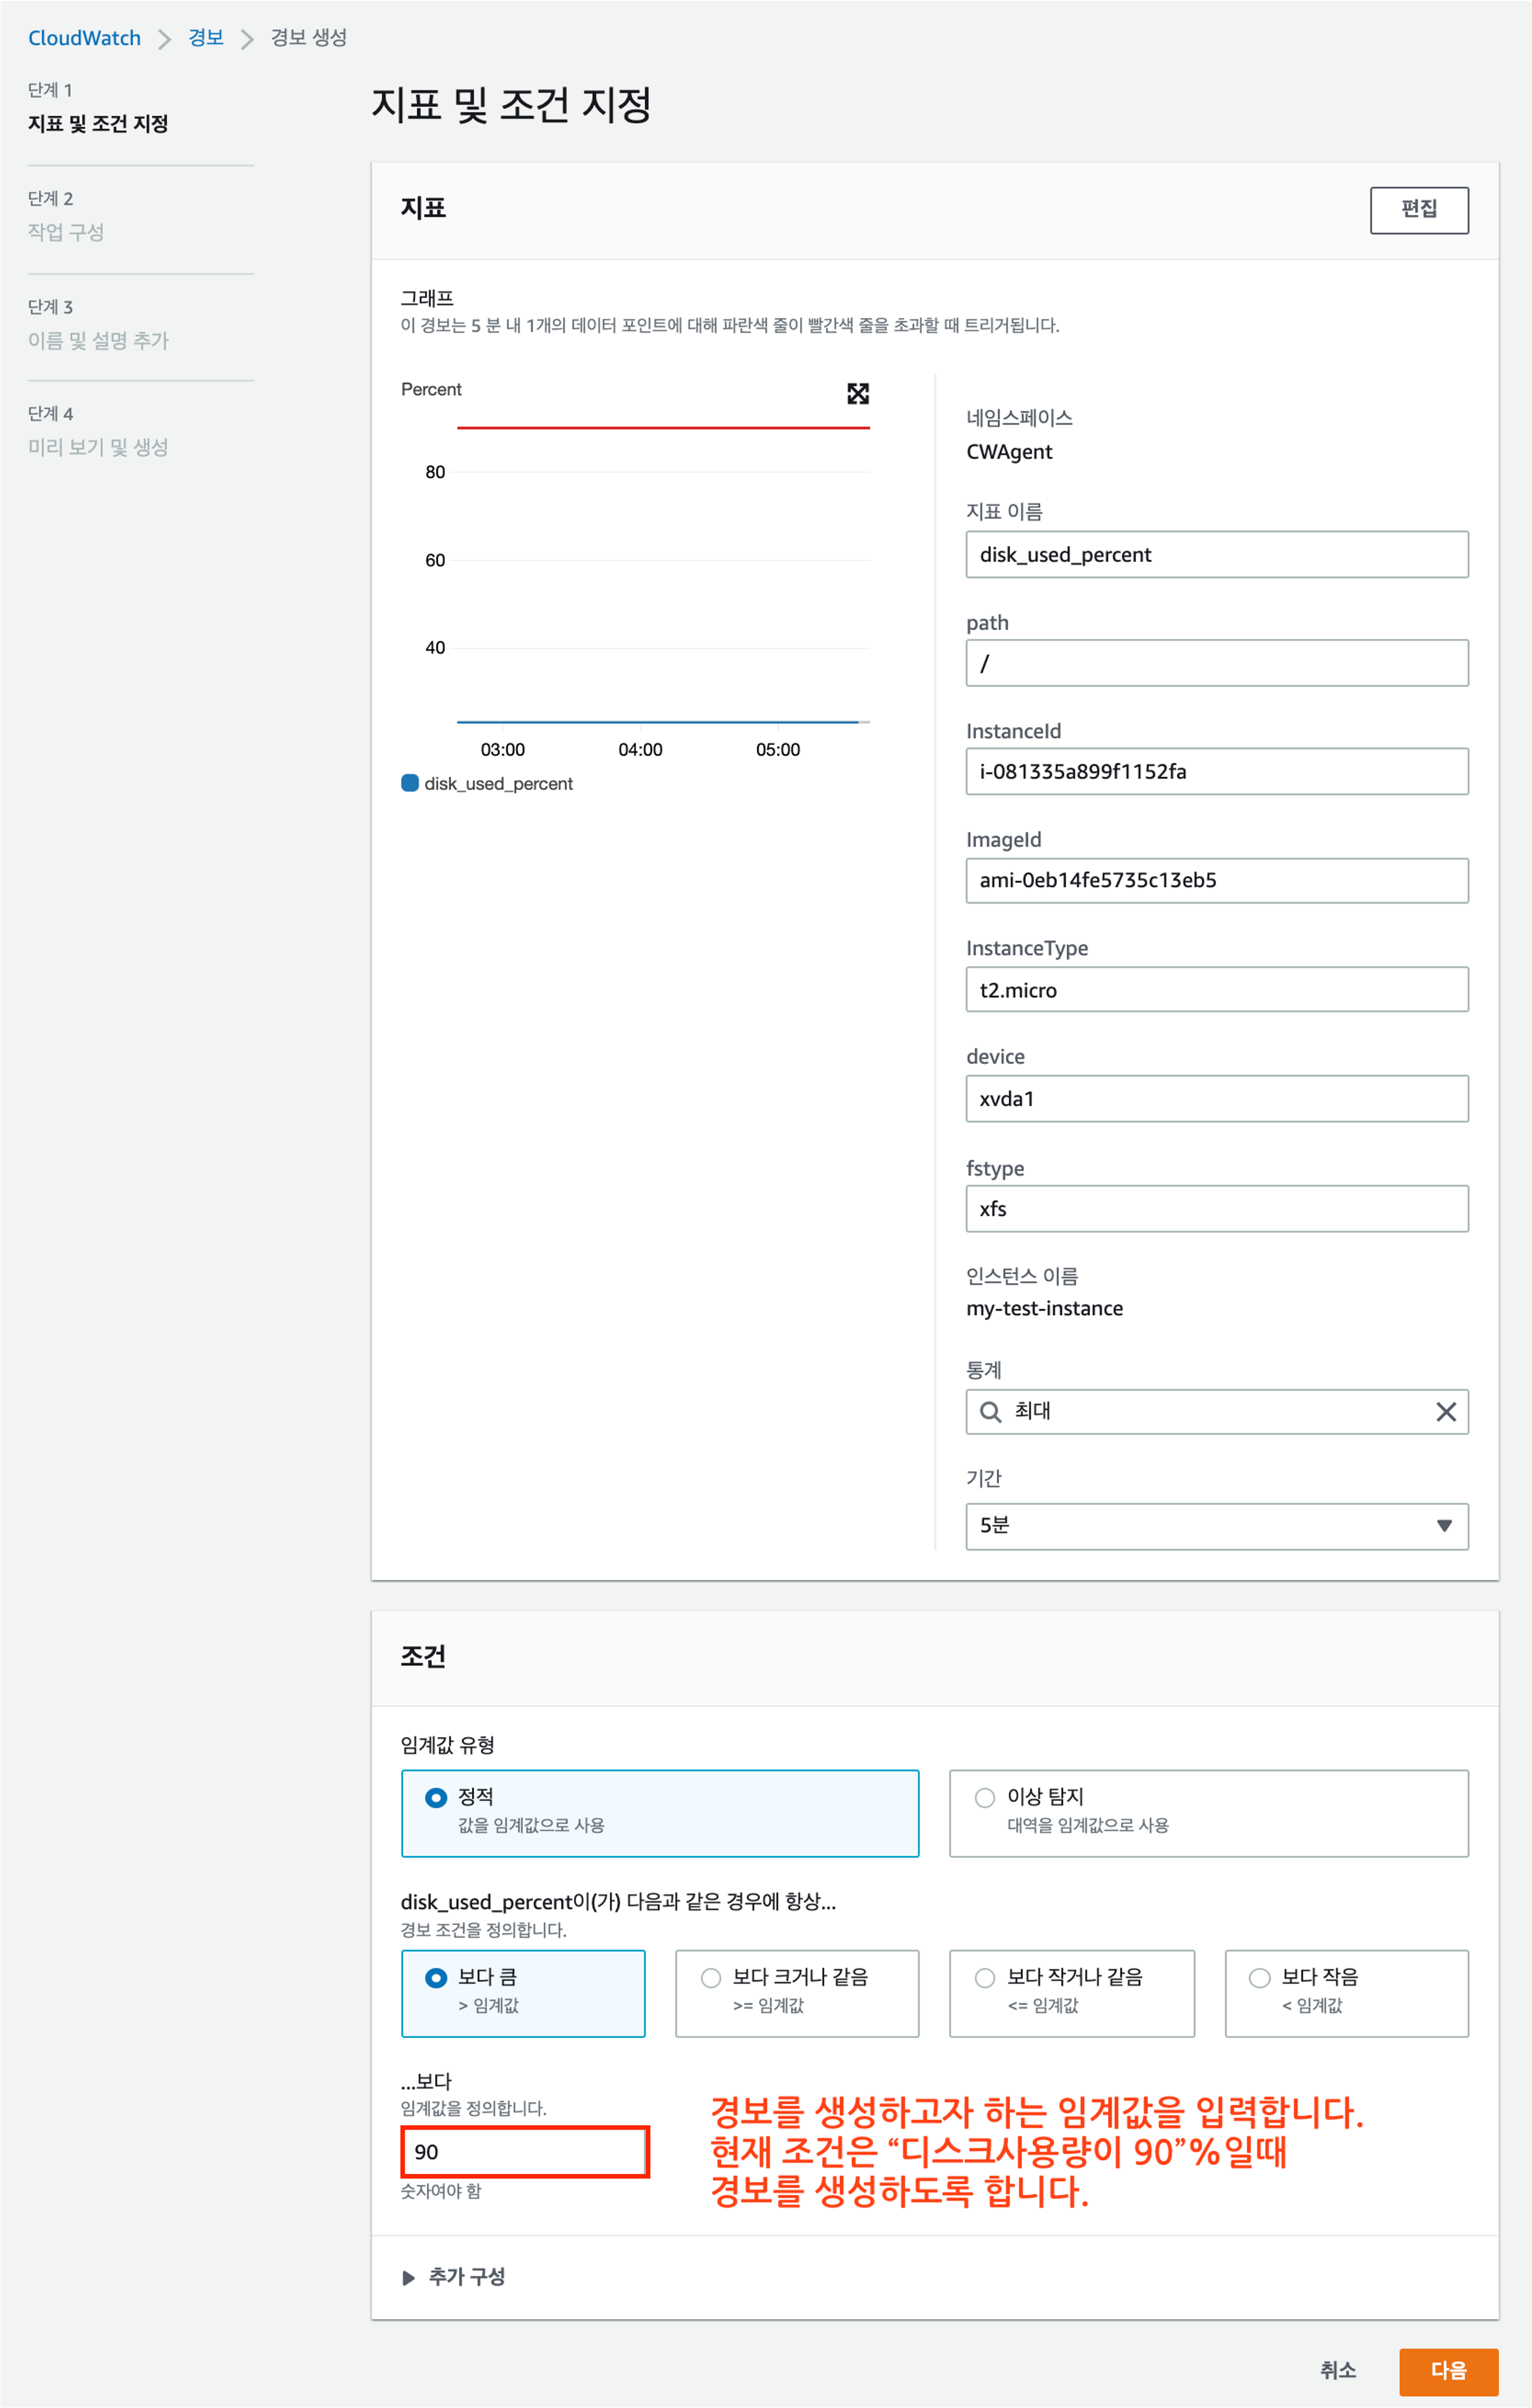
Task: Choose 보다 크거나 같음 condition
Action: coord(711,1977)
